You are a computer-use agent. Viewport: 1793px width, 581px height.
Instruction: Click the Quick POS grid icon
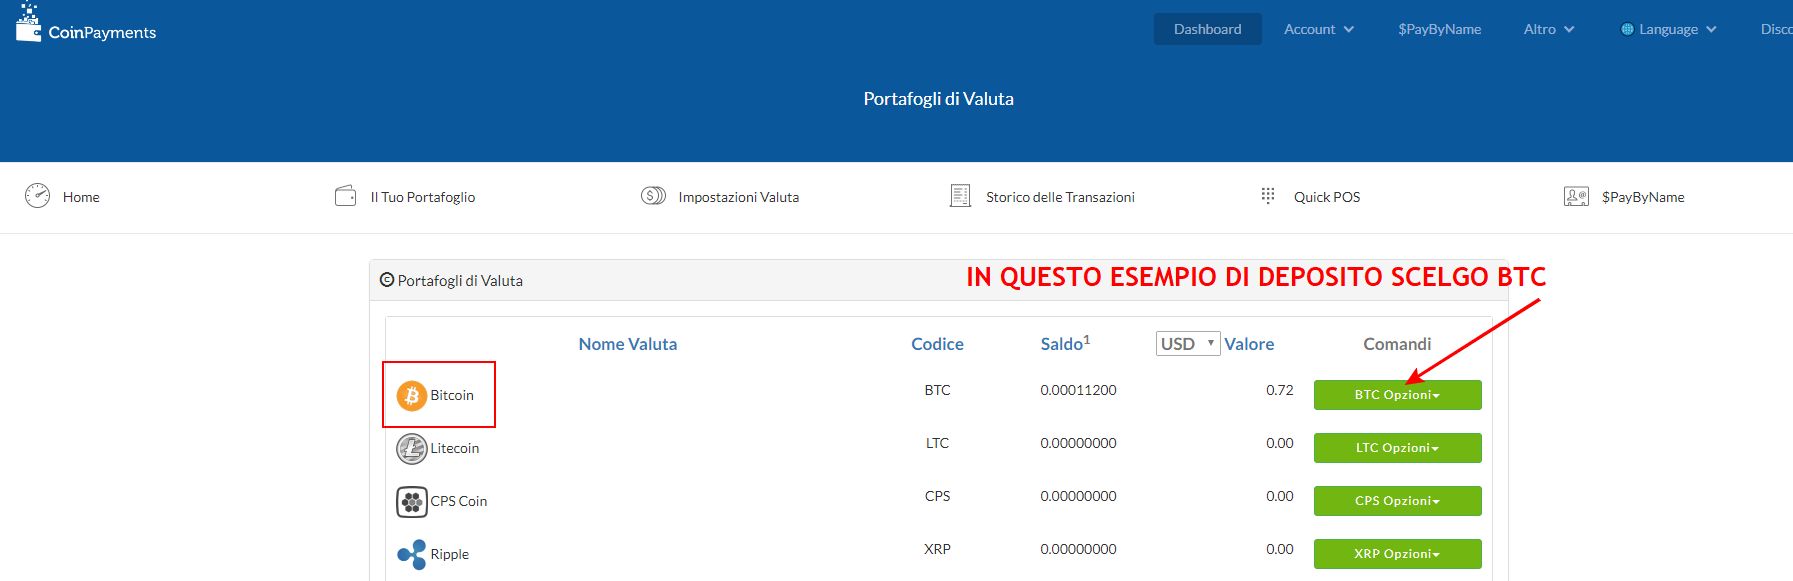pos(1268,196)
